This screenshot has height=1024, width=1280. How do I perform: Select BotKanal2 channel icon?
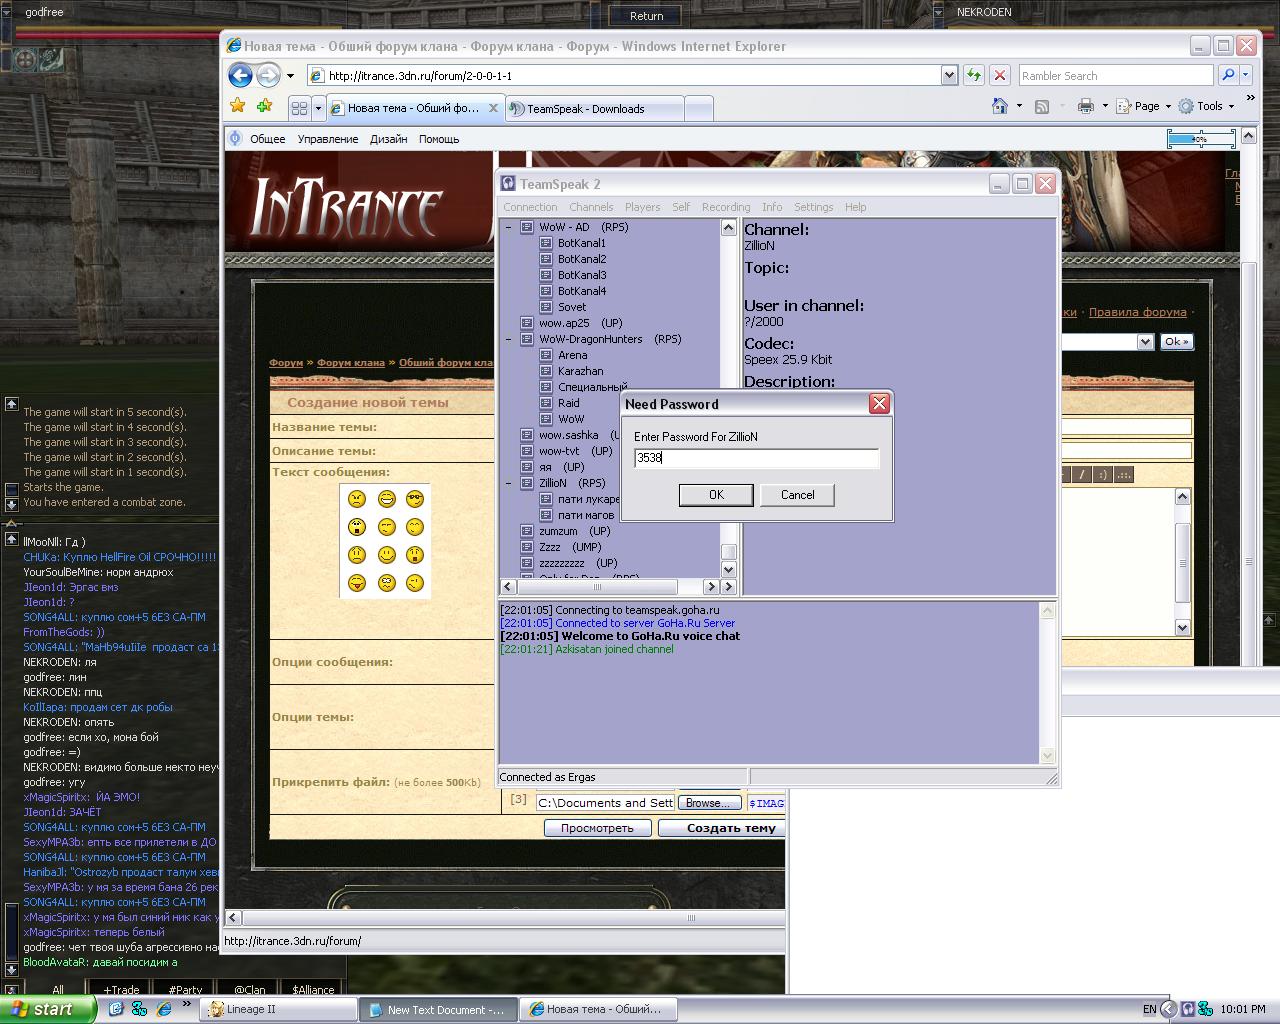pos(546,259)
